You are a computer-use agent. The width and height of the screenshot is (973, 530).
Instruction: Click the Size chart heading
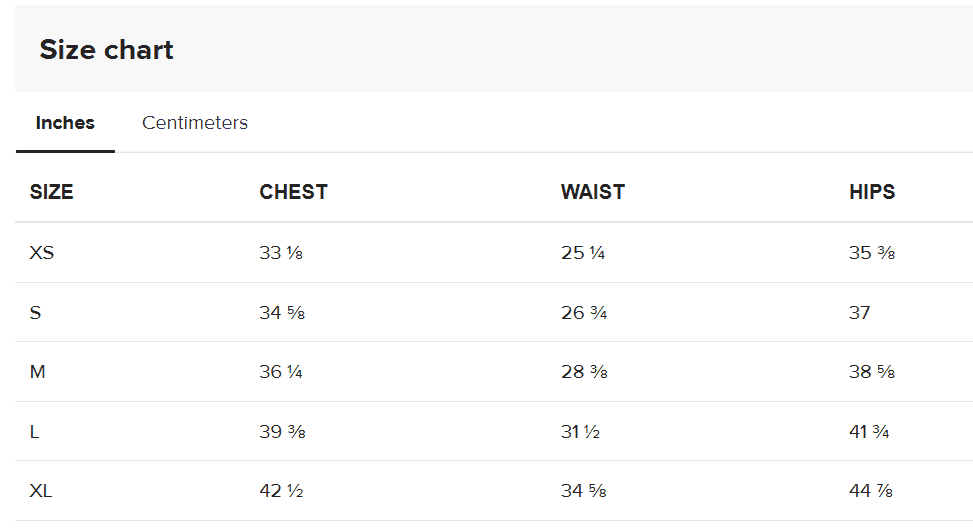click(106, 50)
